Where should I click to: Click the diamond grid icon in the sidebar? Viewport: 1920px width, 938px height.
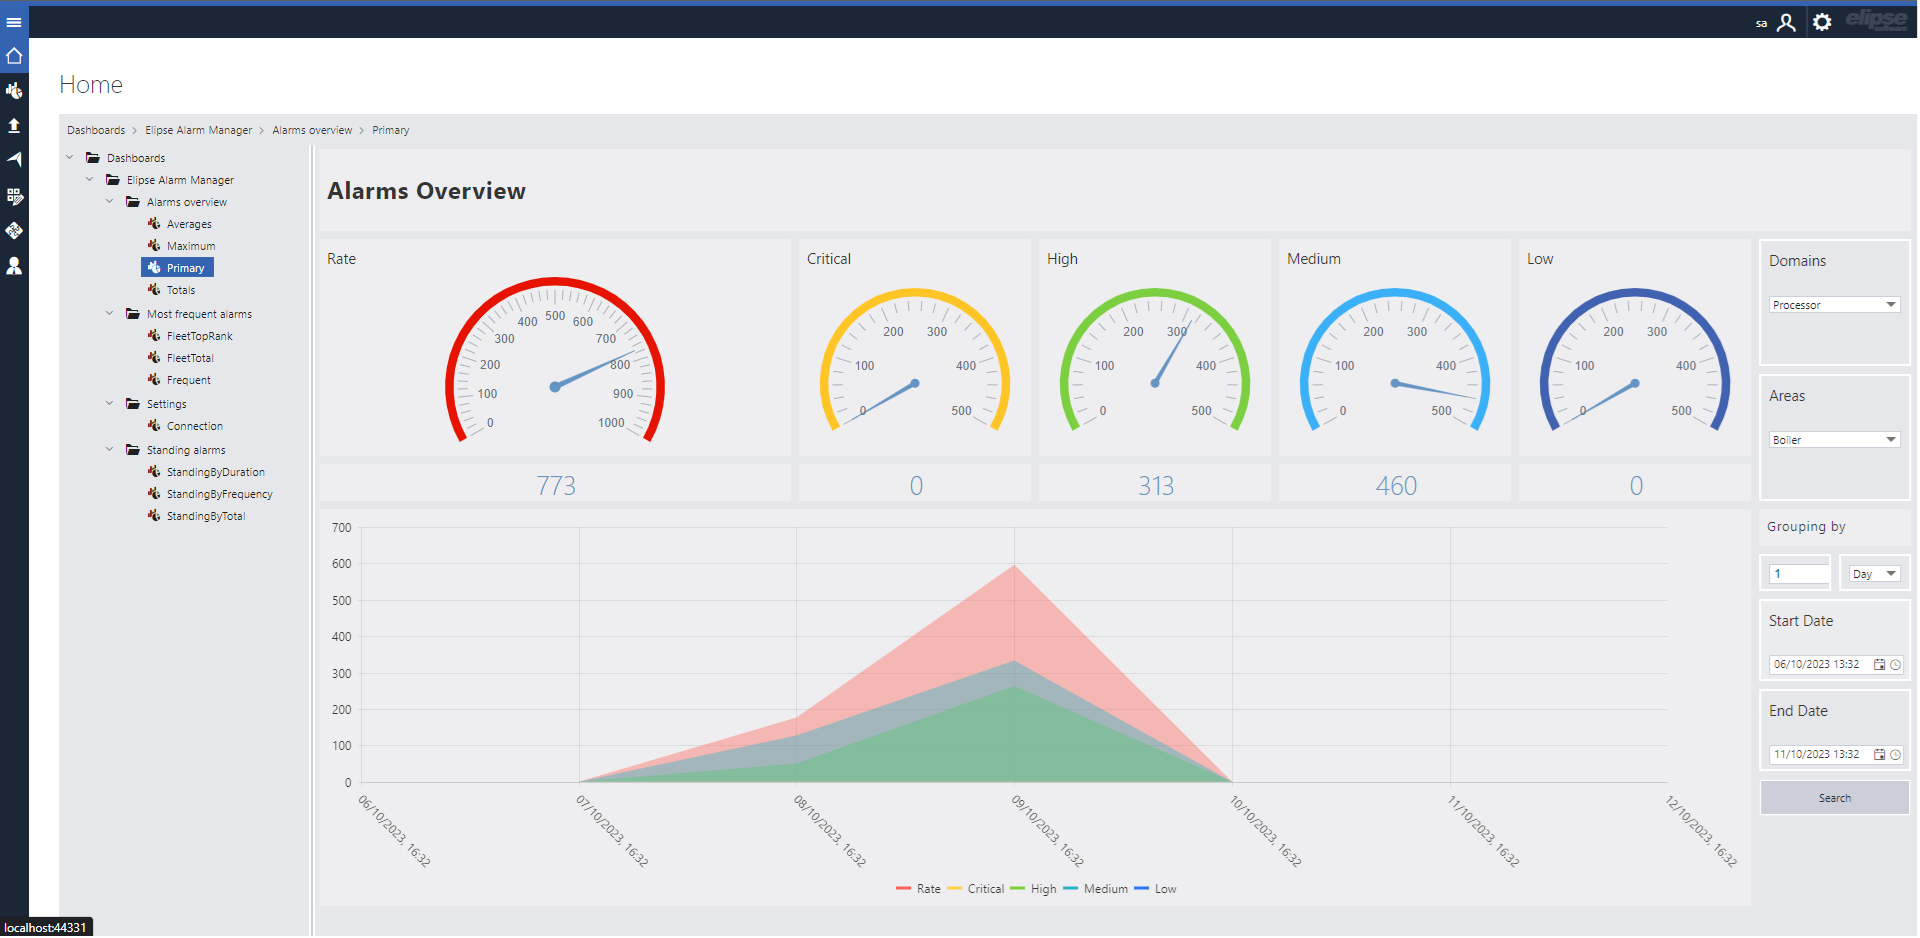[14, 230]
